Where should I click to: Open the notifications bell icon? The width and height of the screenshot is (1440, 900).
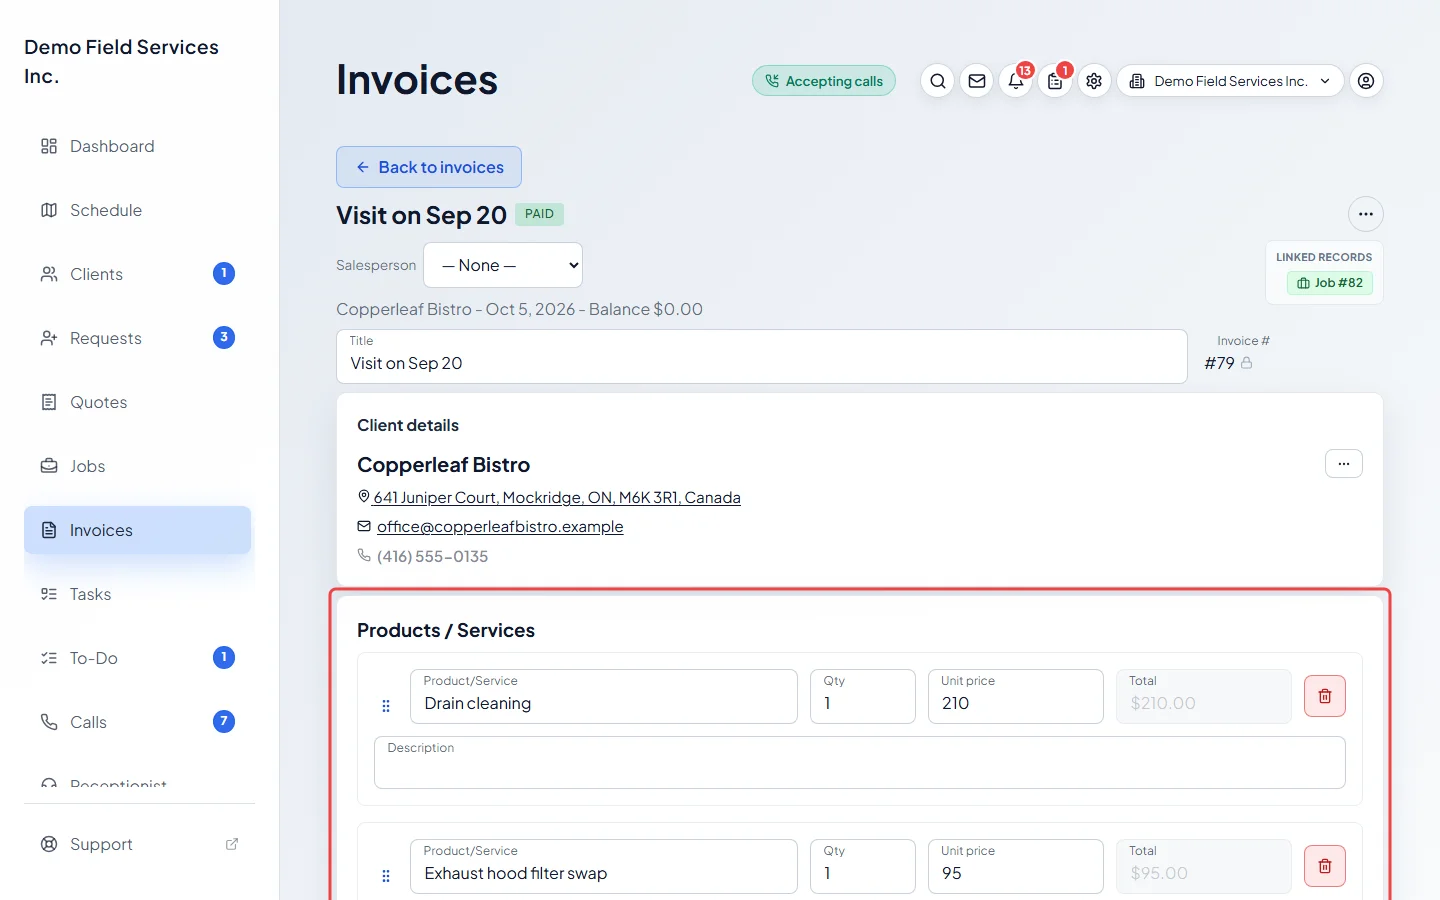coord(1016,81)
